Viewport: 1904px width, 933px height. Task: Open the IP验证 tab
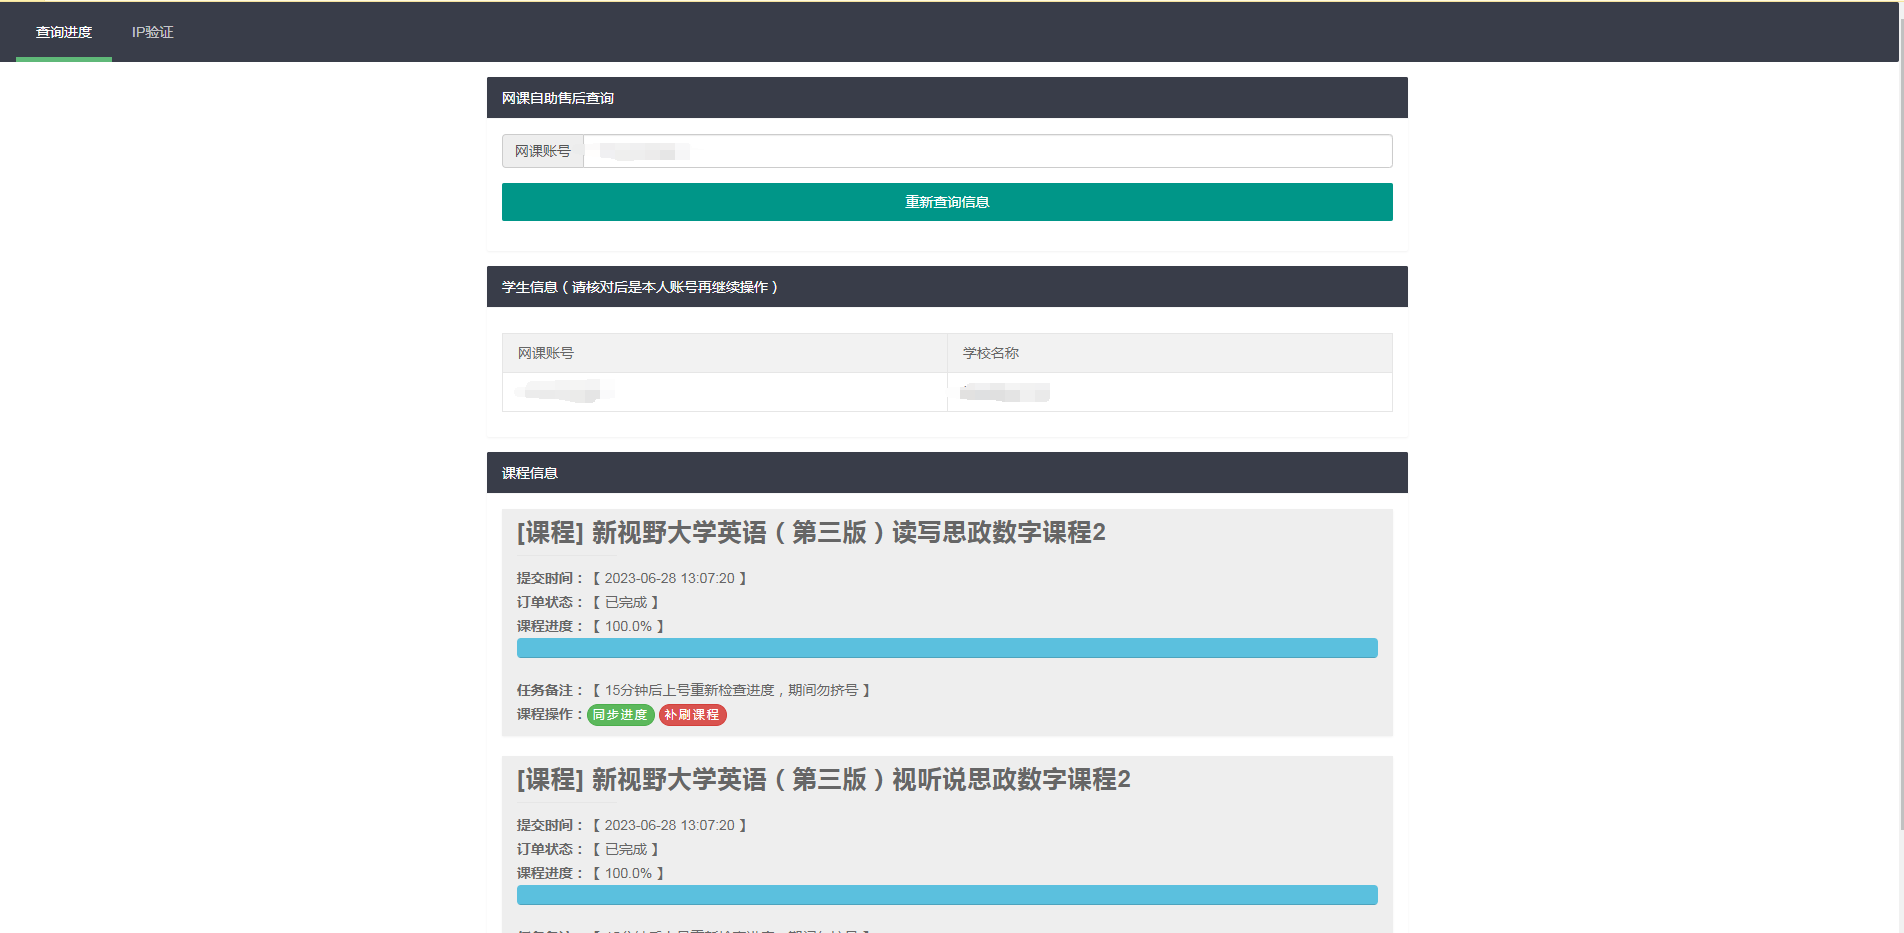click(x=152, y=32)
